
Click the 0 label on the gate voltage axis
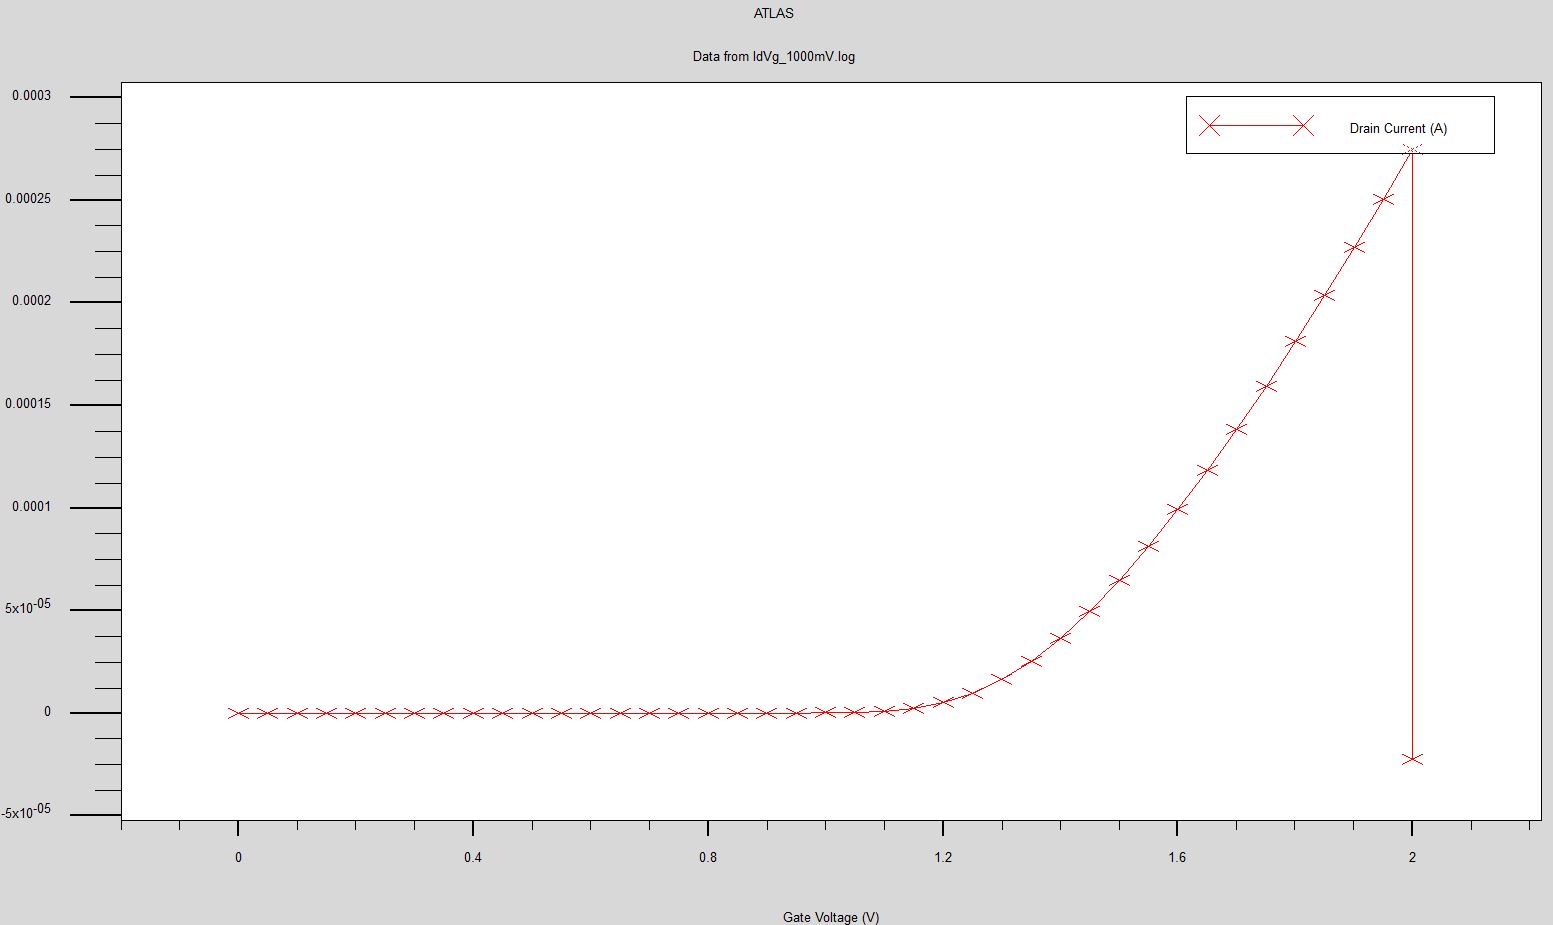tap(238, 857)
